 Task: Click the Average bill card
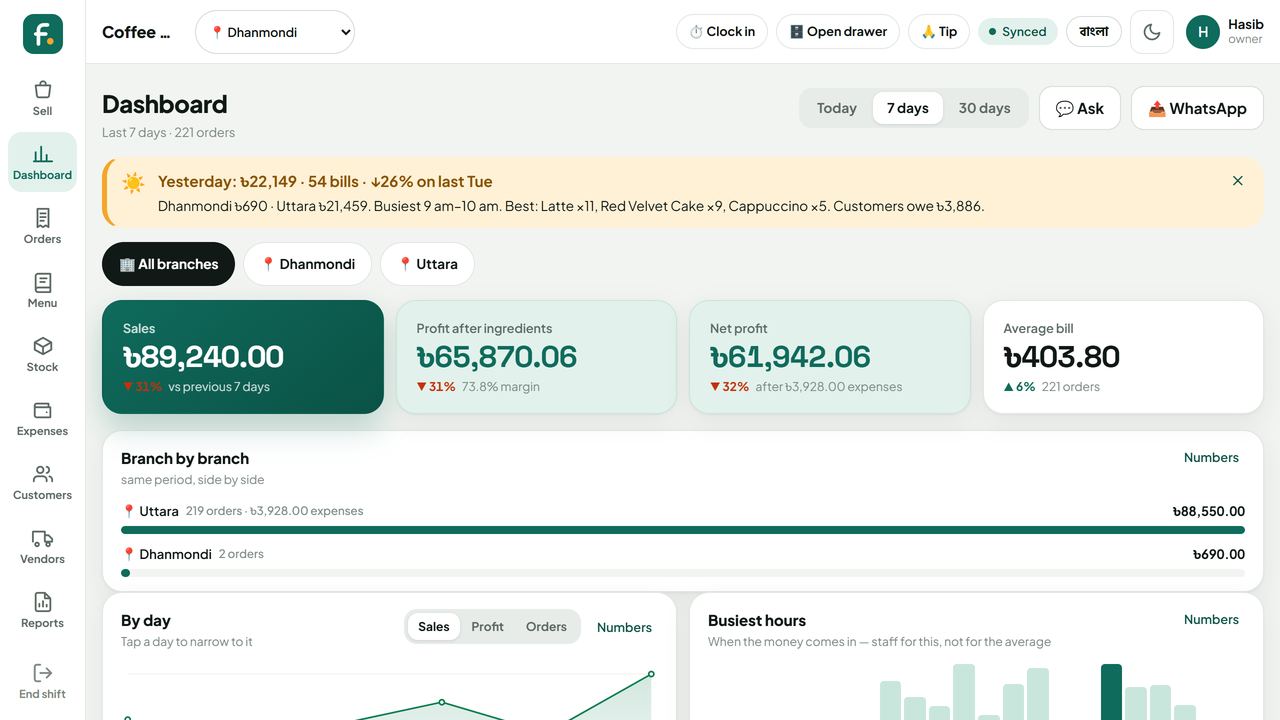click(x=1123, y=357)
